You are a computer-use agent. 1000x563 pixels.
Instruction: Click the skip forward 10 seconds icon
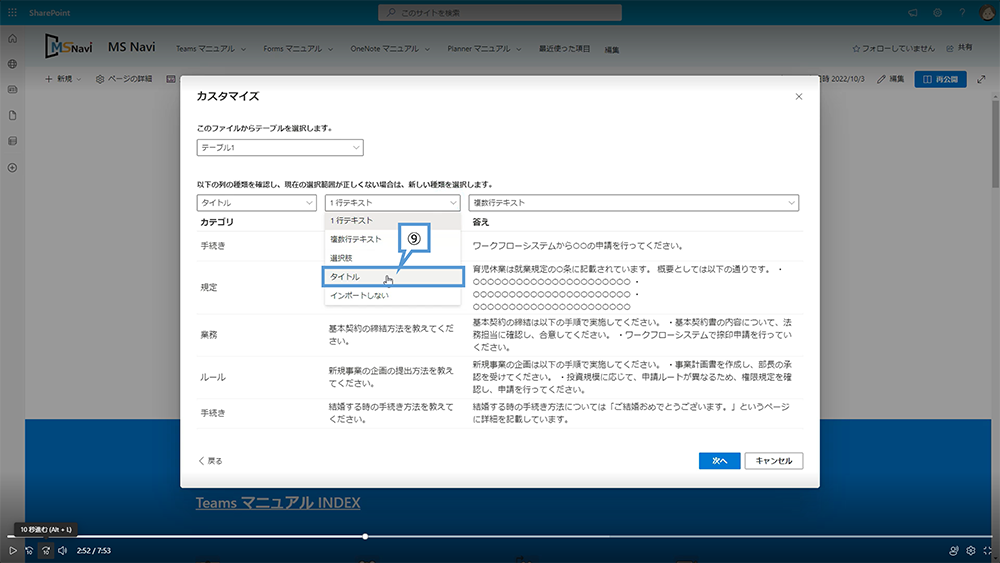45,550
